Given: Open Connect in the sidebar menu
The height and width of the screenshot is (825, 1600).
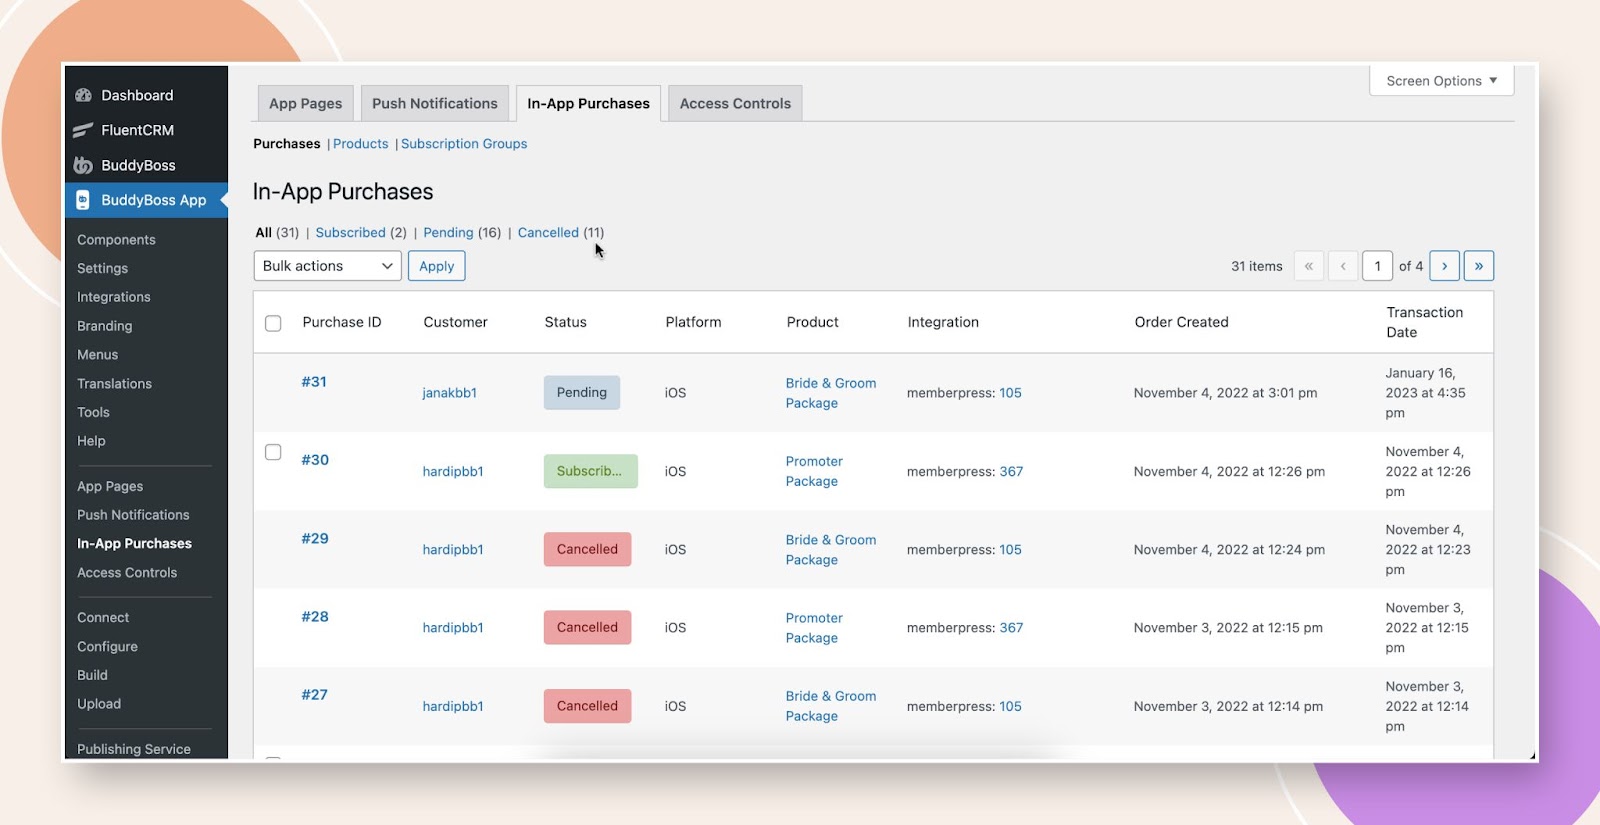Looking at the screenshot, I should click(x=103, y=618).
